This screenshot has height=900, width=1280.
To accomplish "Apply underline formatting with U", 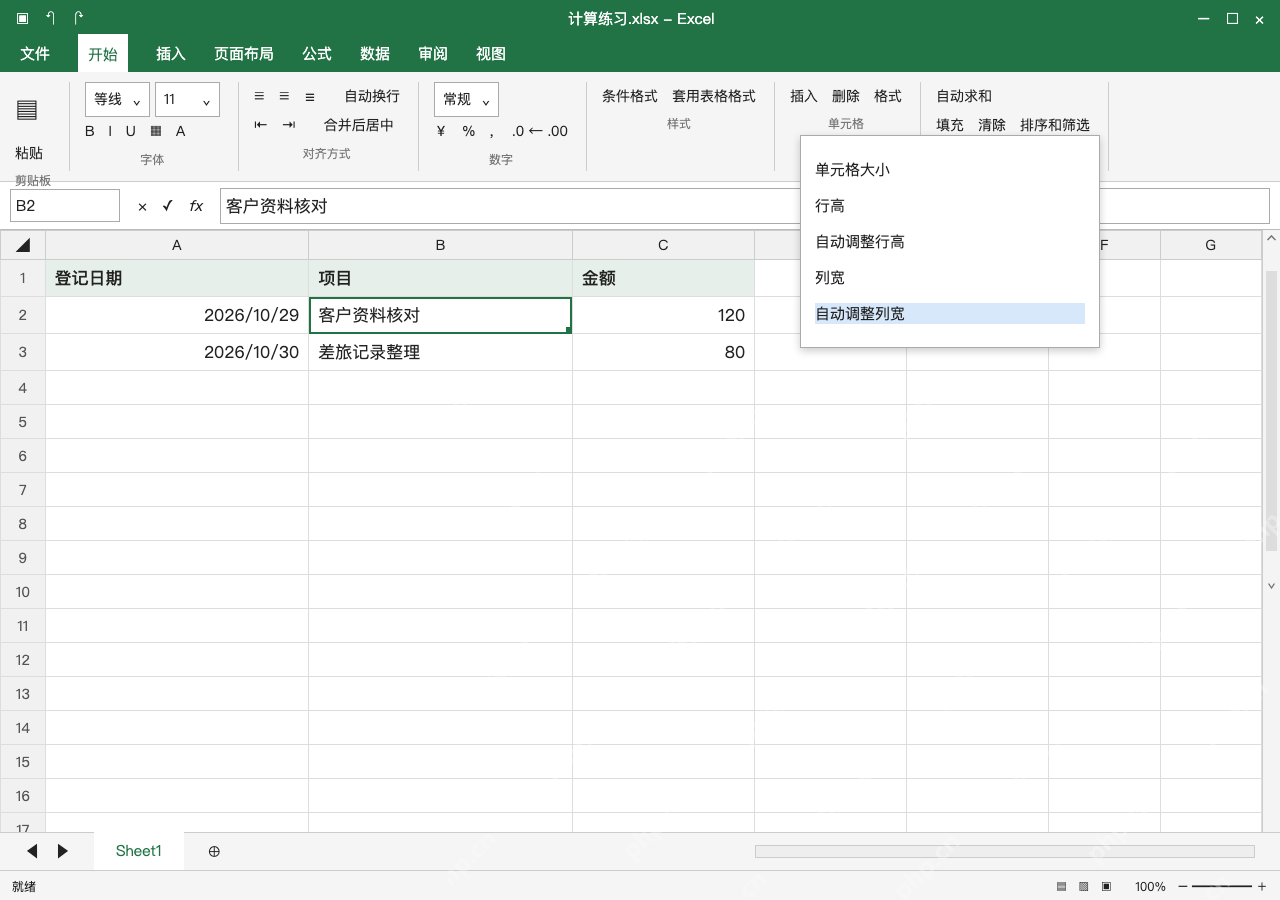I will pos(130,131).
